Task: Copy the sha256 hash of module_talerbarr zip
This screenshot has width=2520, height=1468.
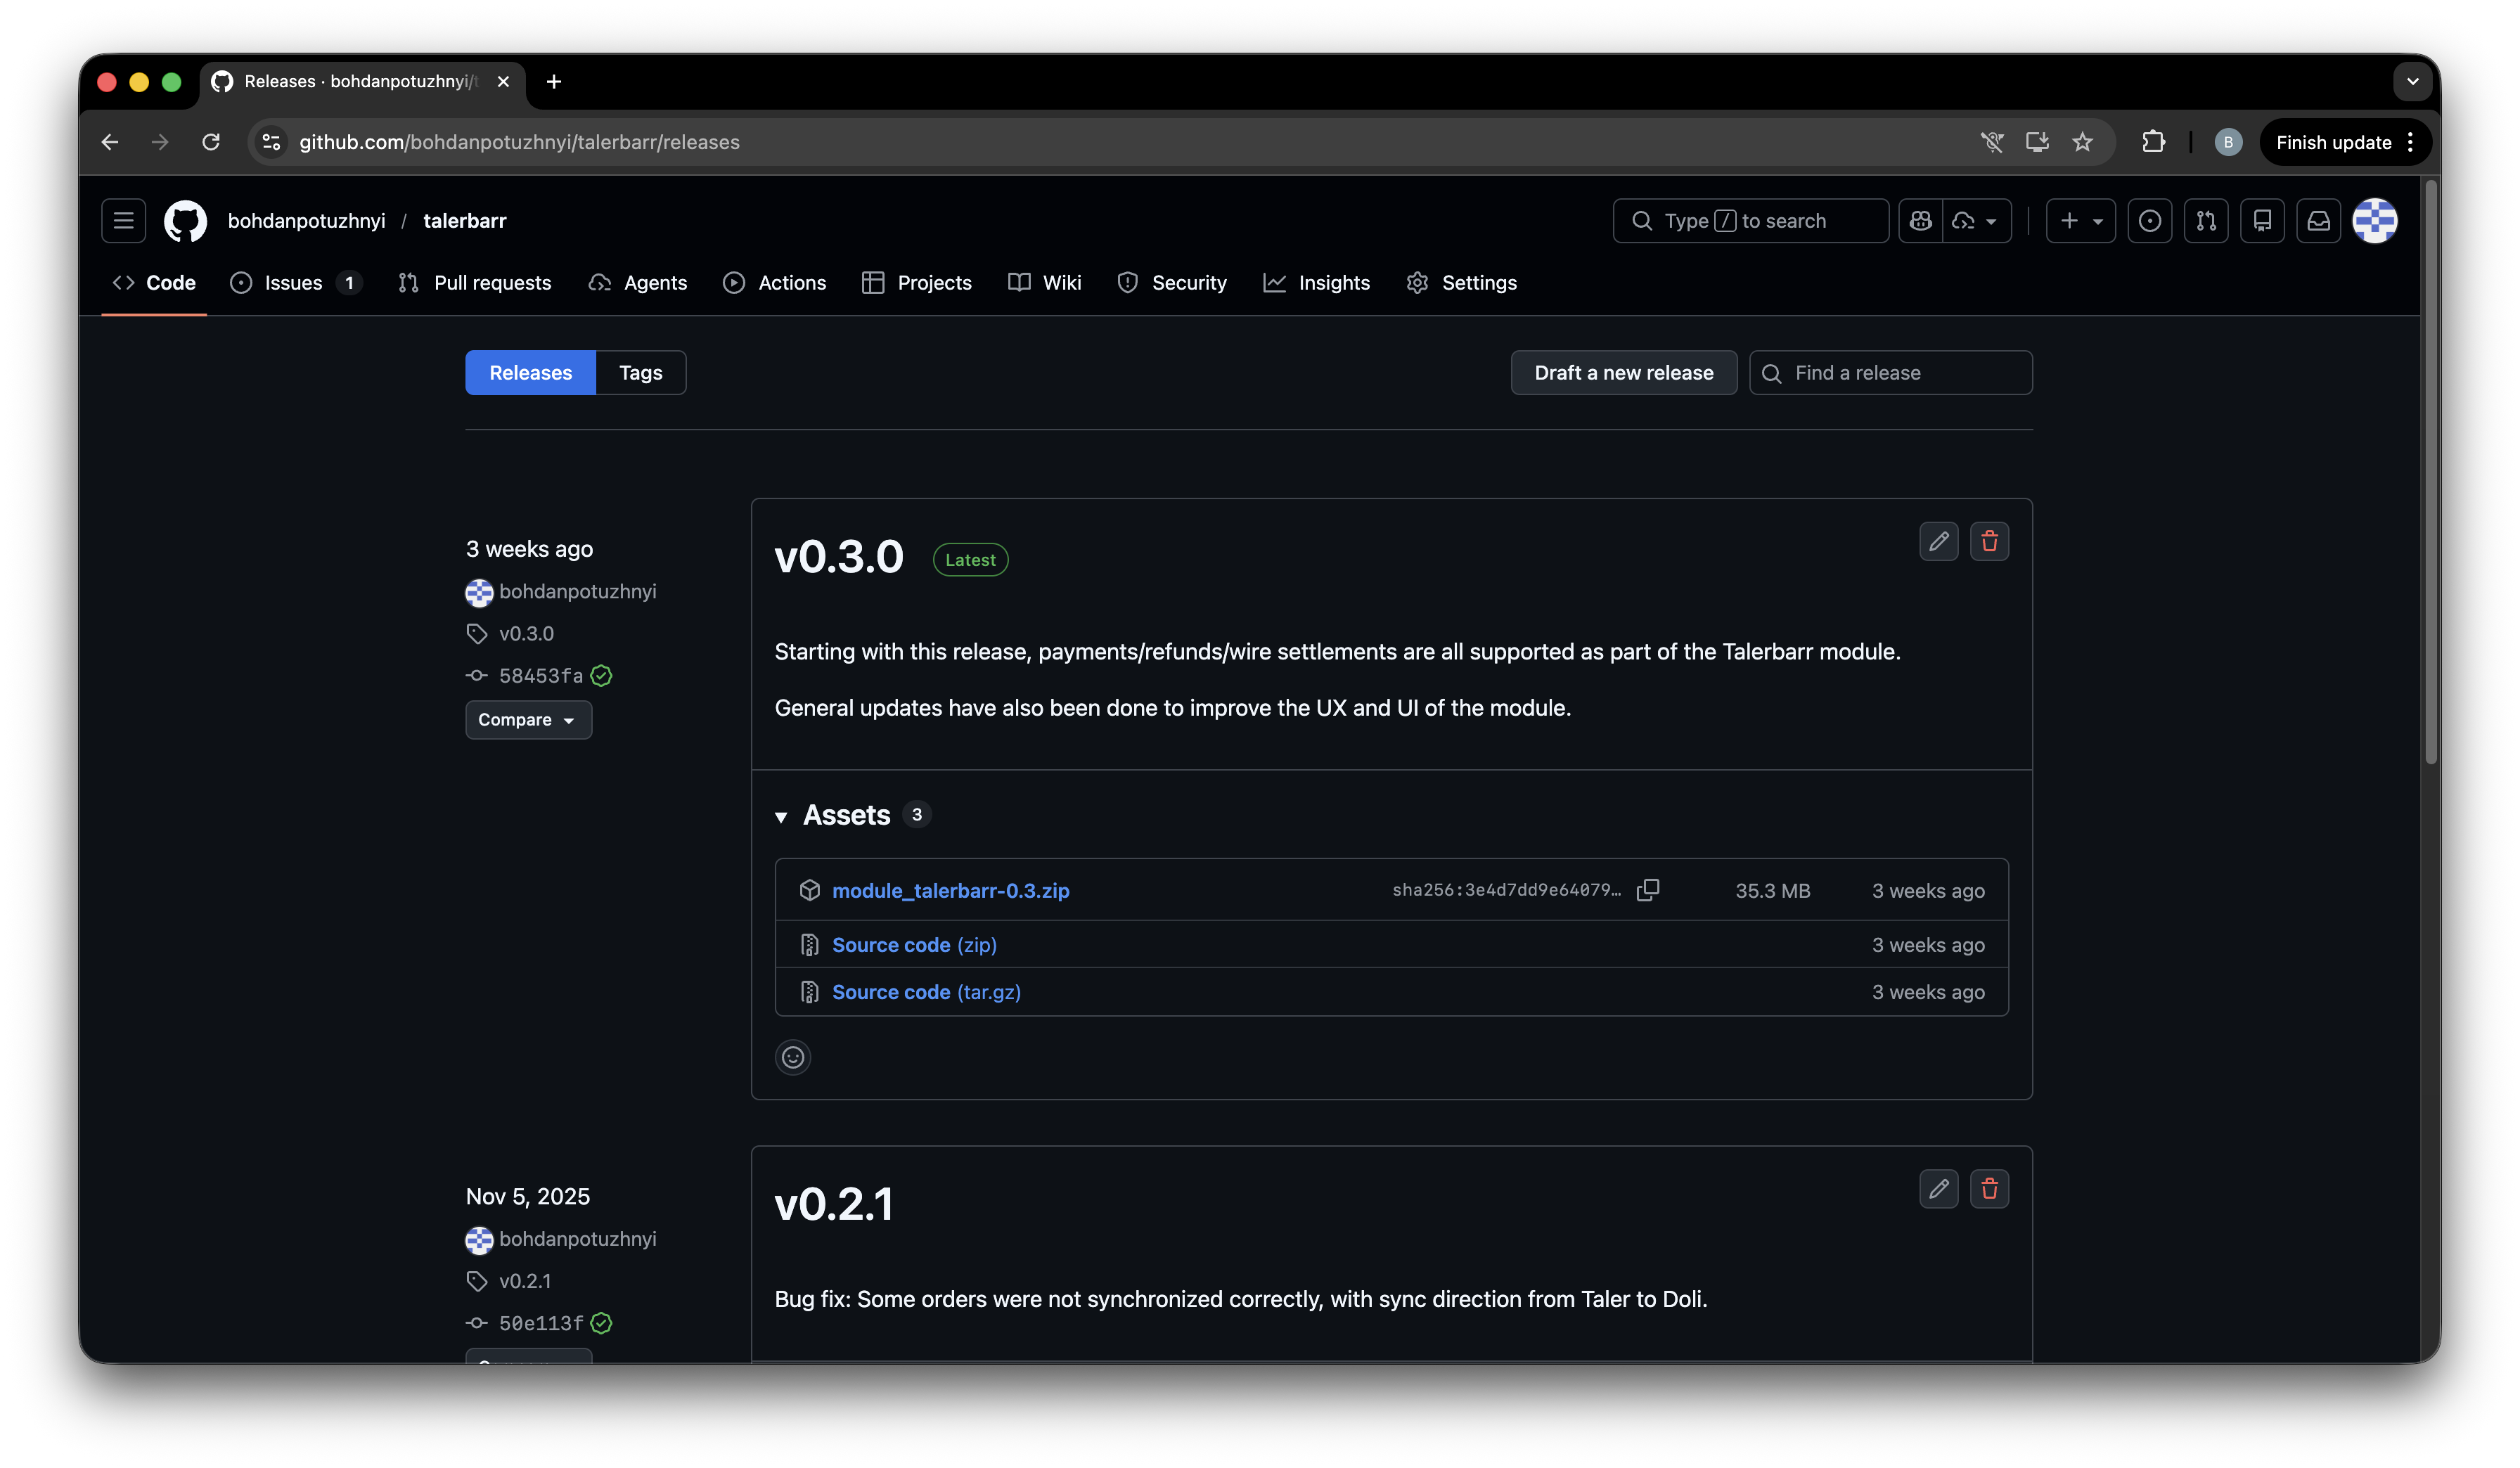Action: 1647,890
